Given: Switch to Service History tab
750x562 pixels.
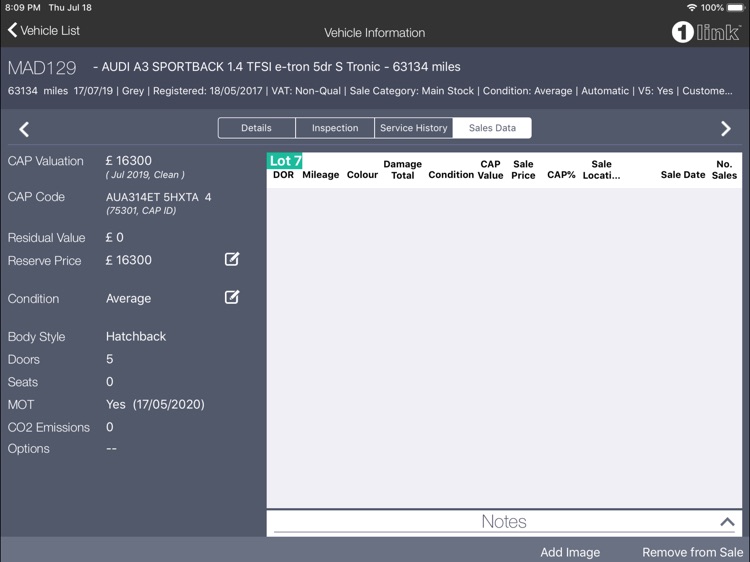Looking at the screenshot, I should pyautogui.click(x=414, y=128).
